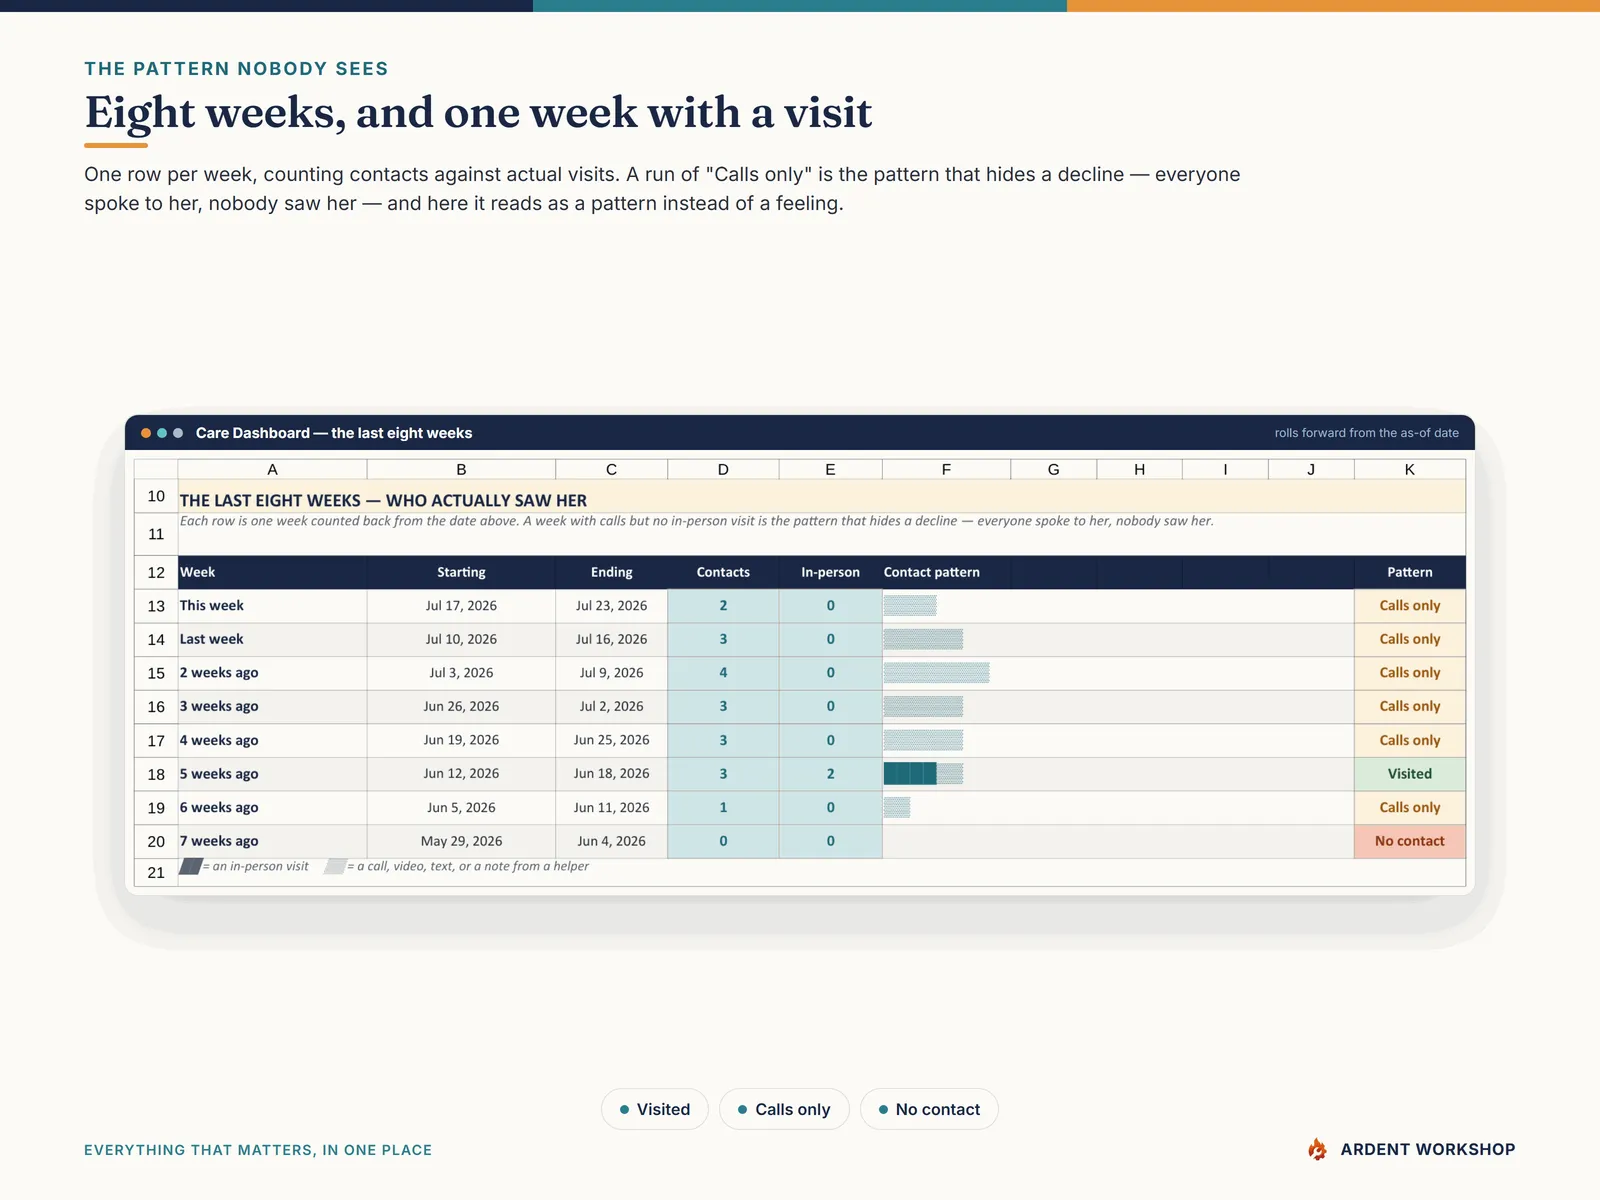Click ending date 'Jun 18, 2026'

611,774
